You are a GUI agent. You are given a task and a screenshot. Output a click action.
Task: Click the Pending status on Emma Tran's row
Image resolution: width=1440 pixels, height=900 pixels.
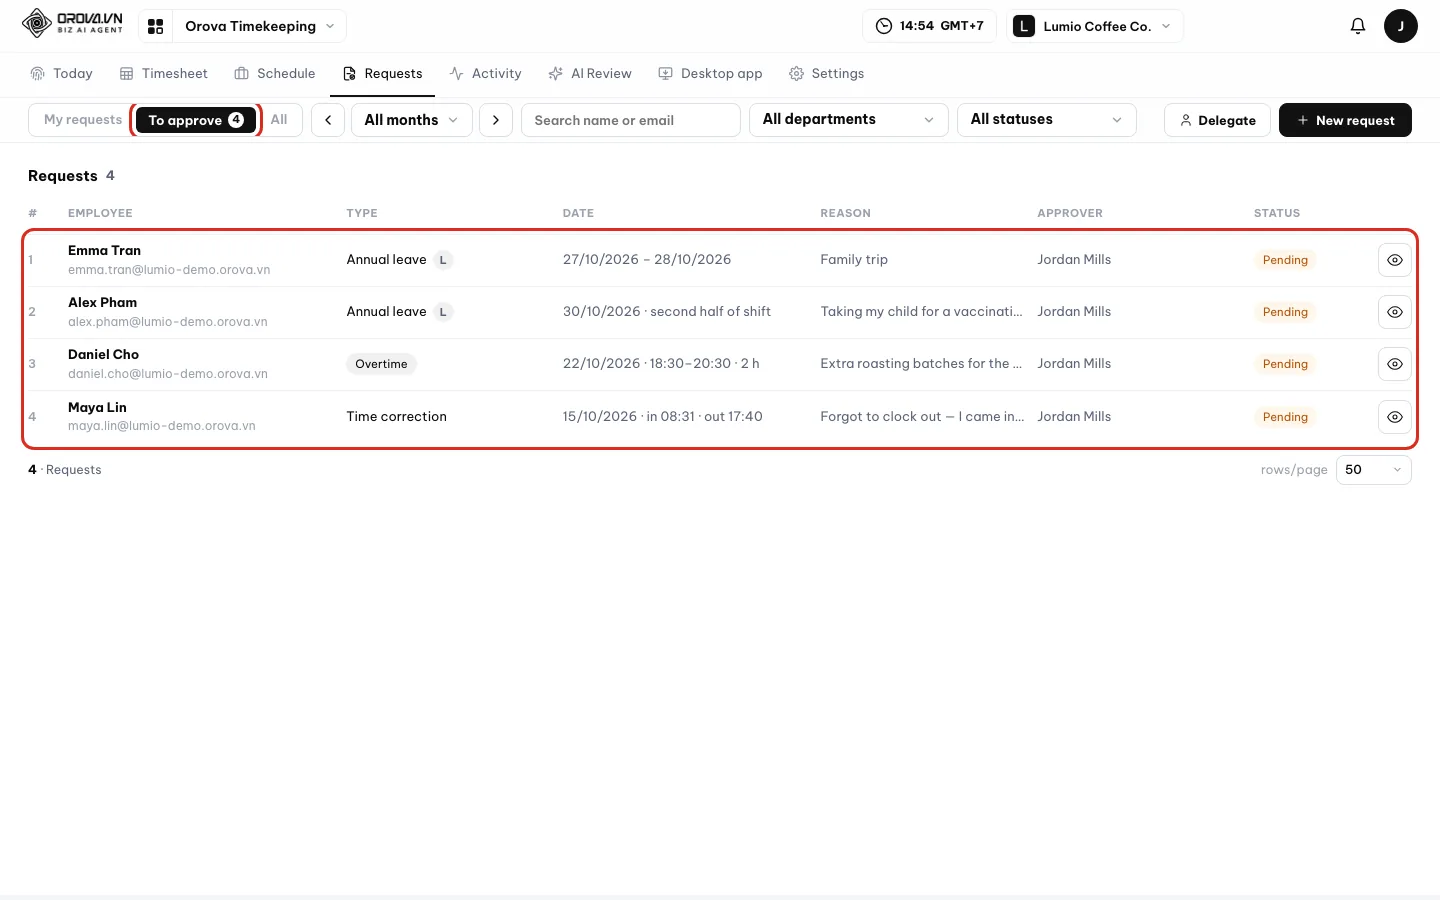click(x=1285, y=260)
